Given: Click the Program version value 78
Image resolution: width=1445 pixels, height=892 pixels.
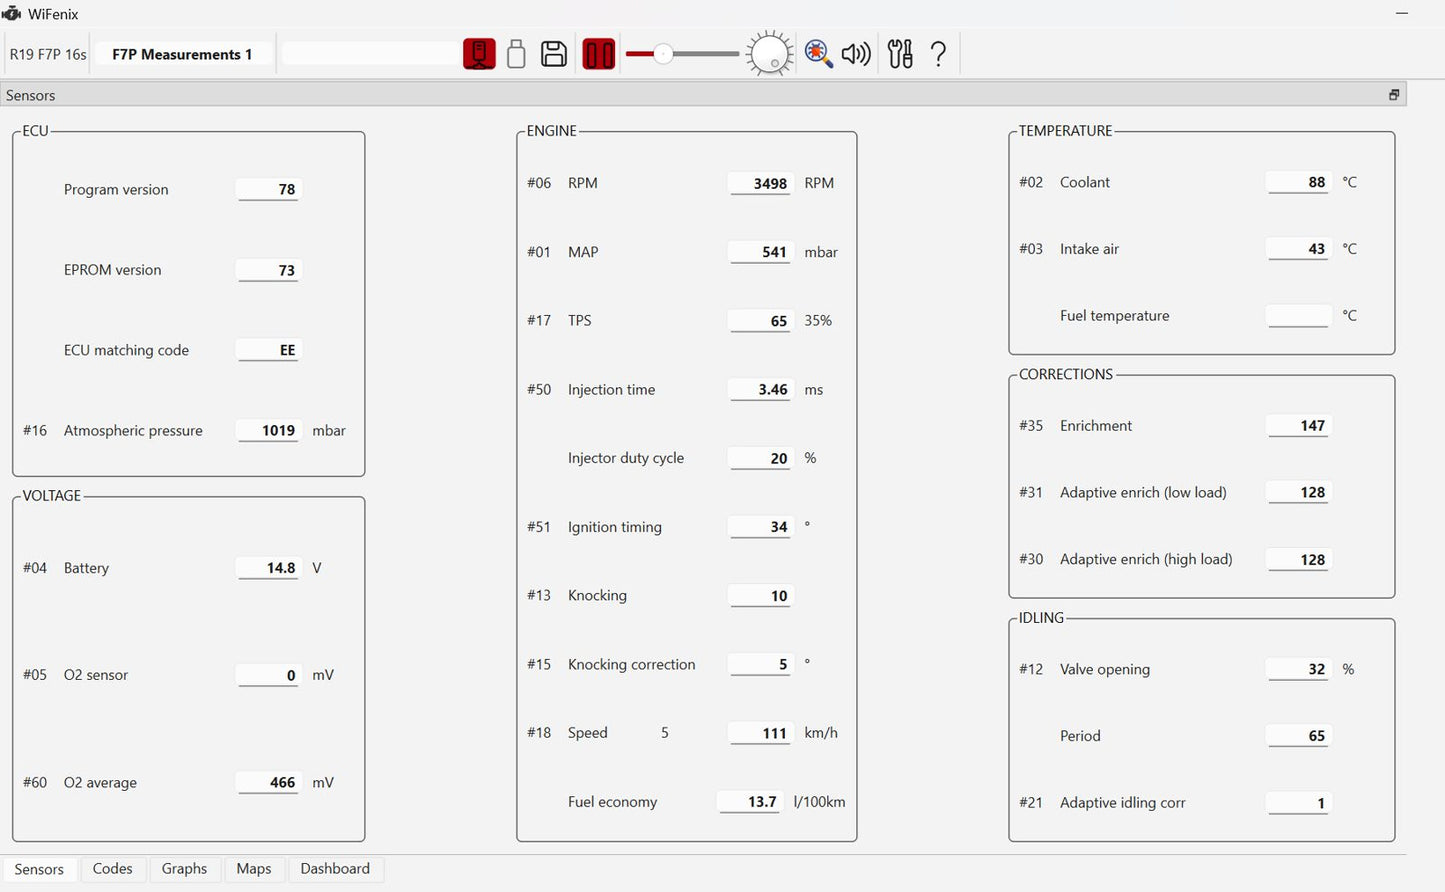Looking at the screenshot, I should (x=268, y=189).
